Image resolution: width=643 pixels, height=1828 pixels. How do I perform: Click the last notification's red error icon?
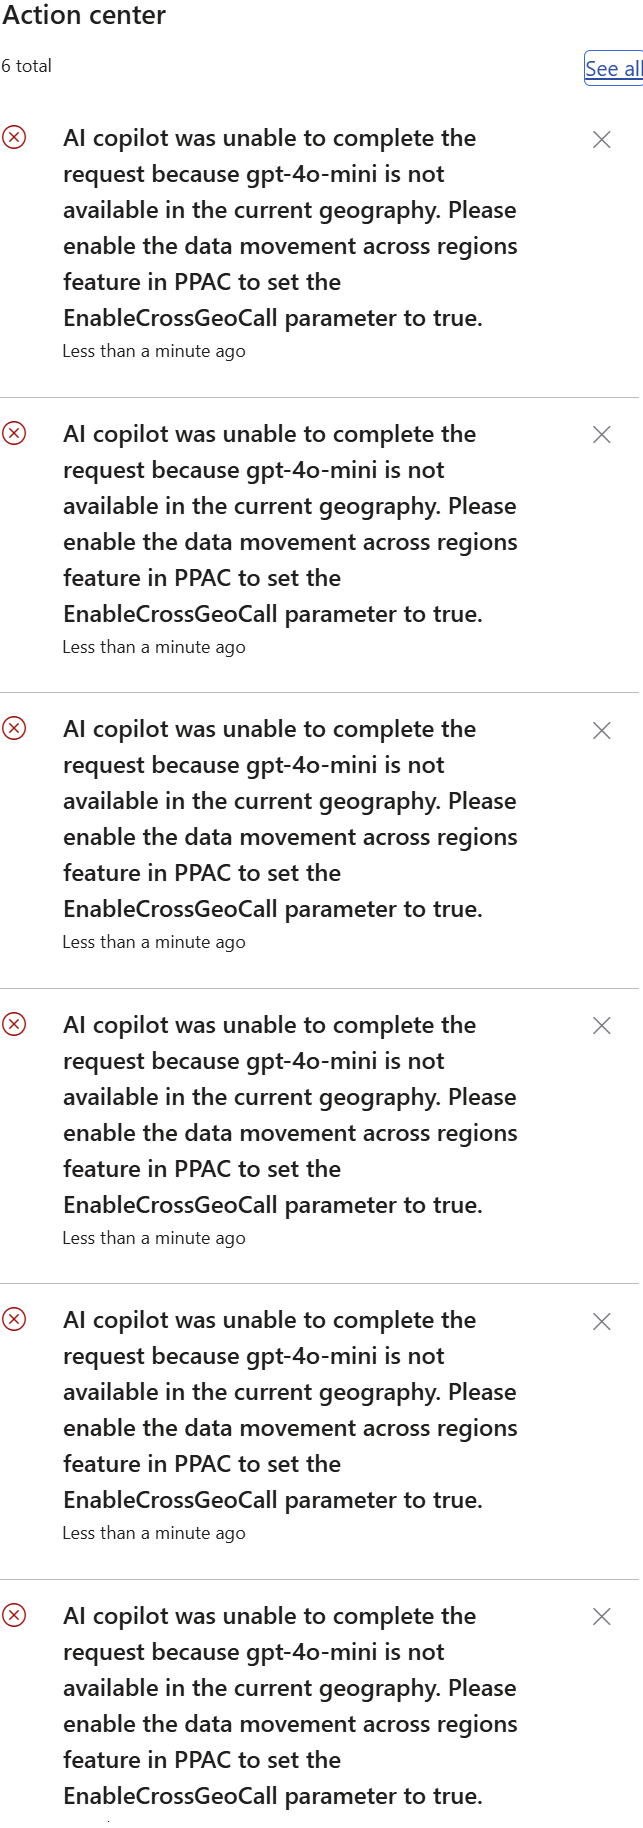(x=14, y=1615)
